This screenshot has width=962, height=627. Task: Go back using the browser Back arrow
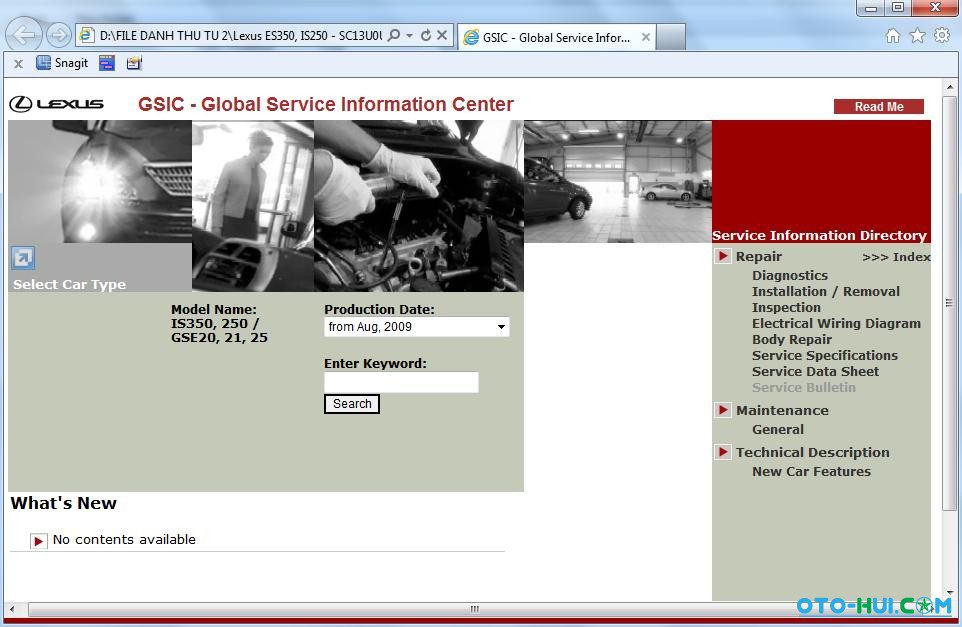(23, 36)
